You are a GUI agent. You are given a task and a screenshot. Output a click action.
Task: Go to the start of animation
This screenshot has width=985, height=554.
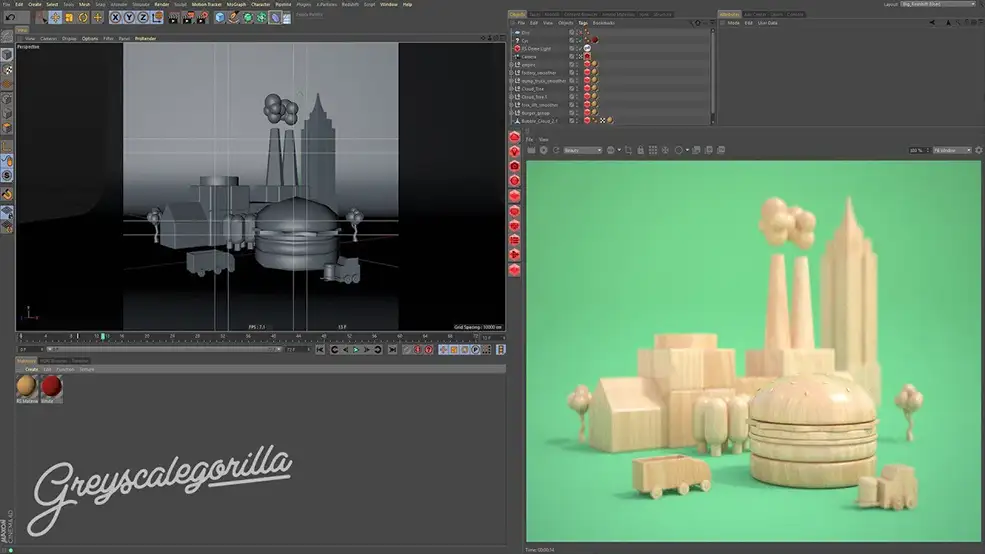[x=320, y=350]
